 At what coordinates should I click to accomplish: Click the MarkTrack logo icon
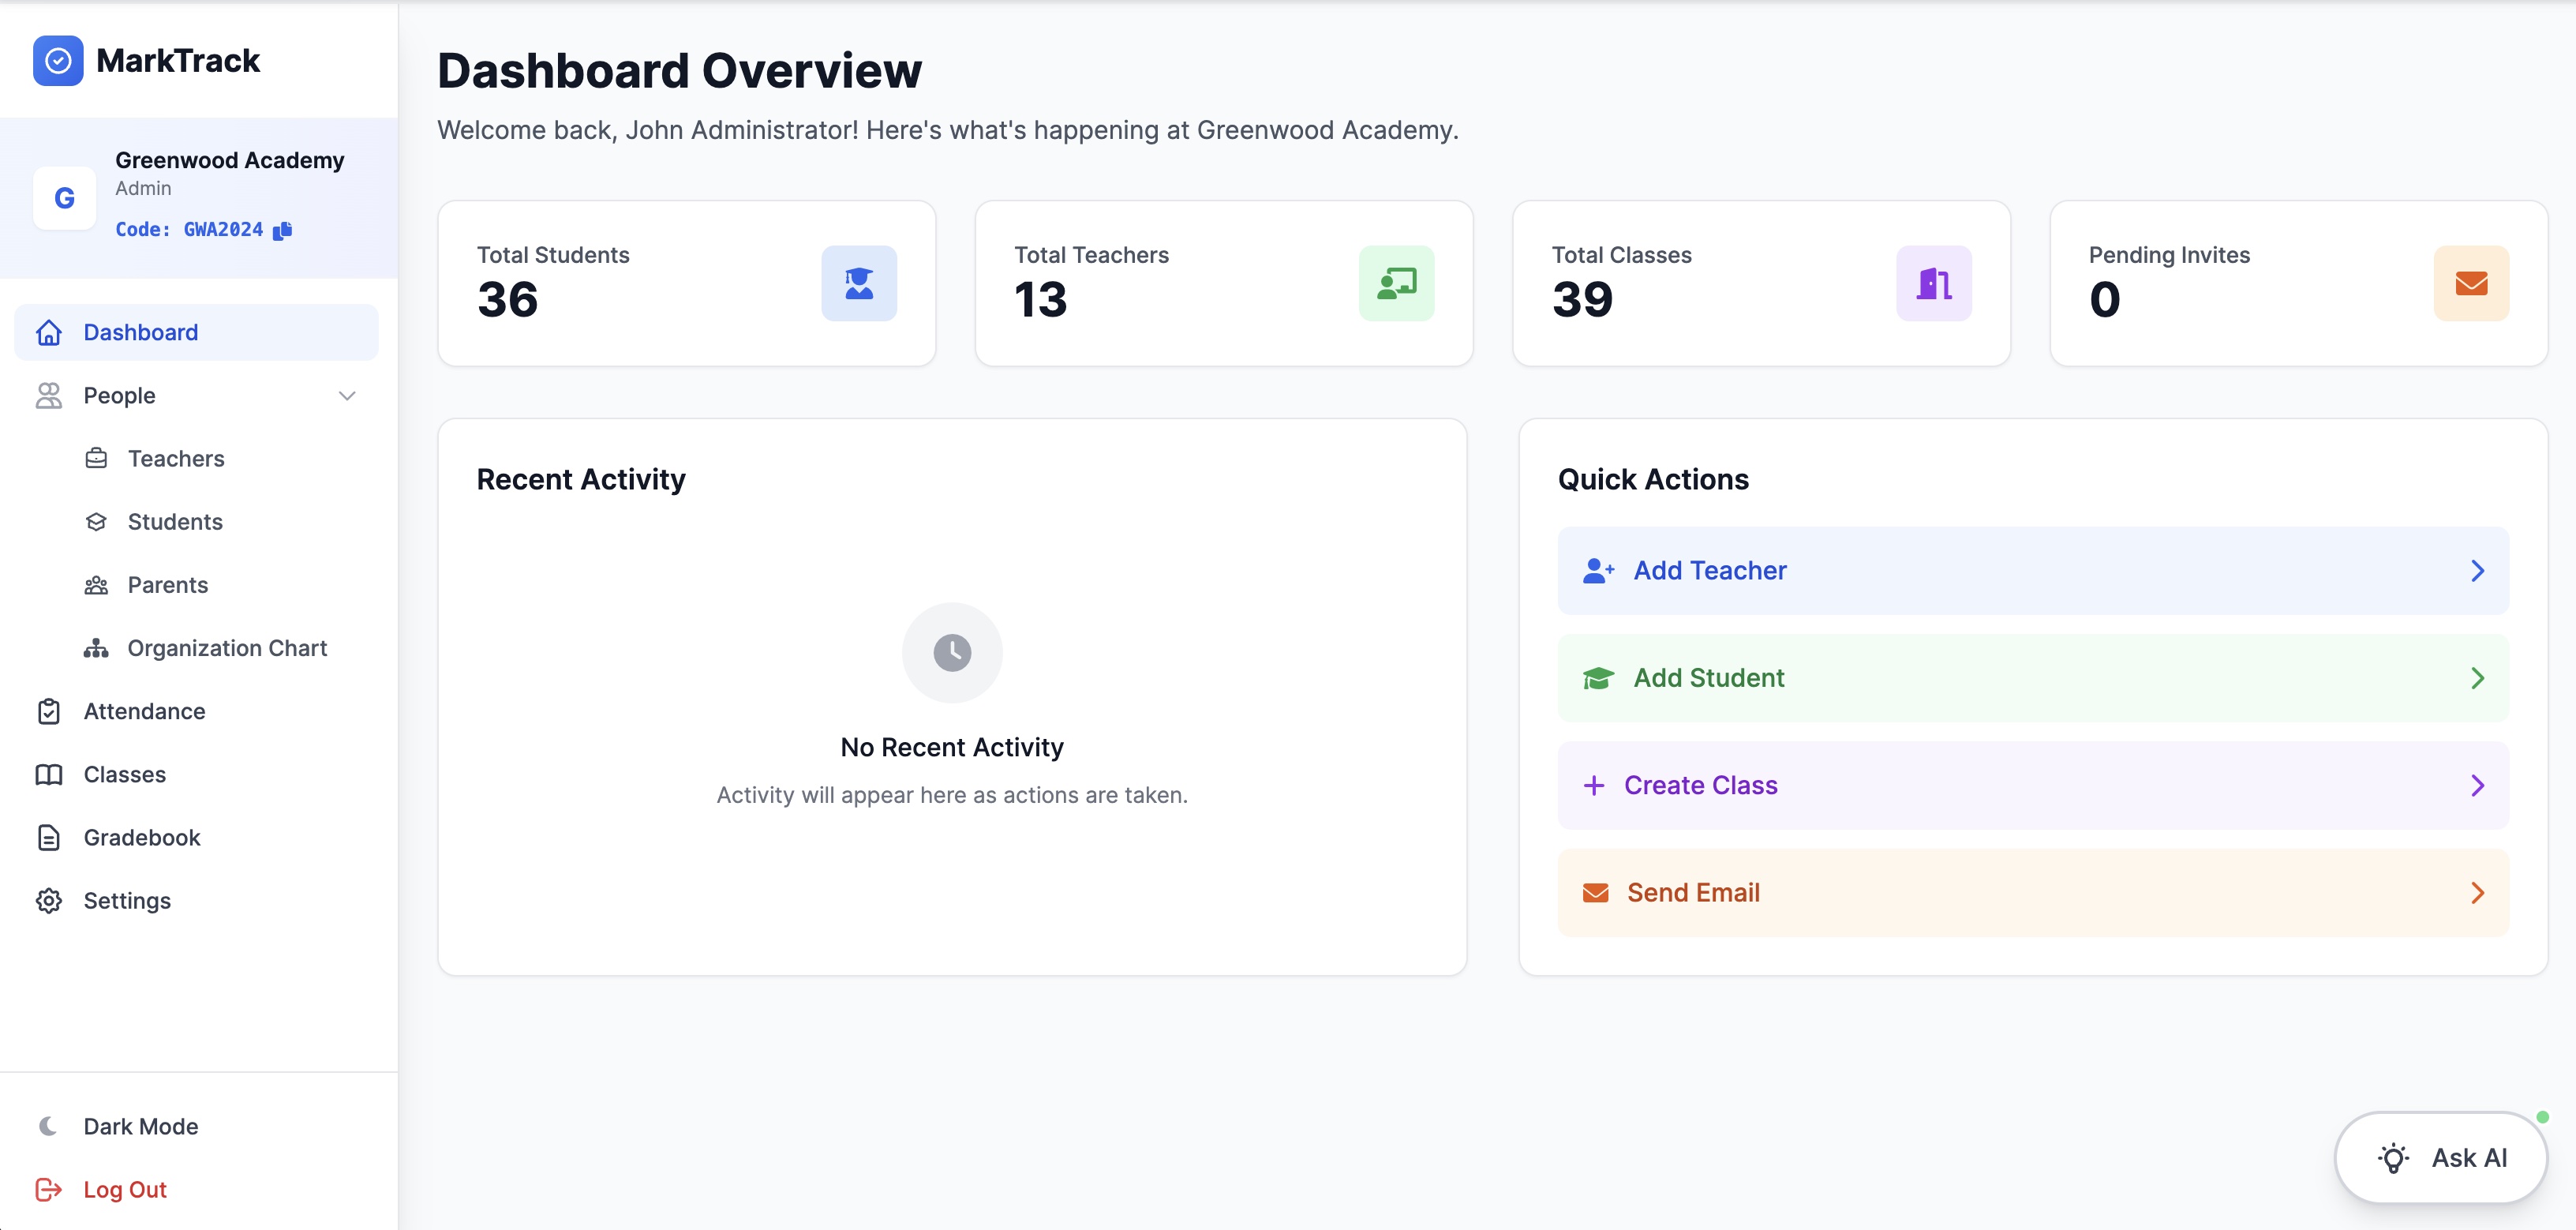58,60
